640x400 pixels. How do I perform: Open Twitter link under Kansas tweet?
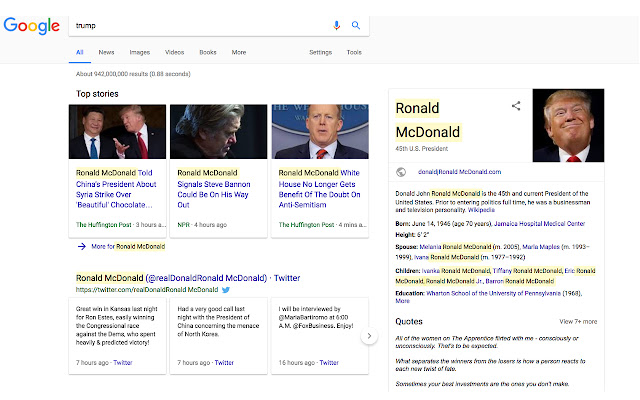point(123,362)
